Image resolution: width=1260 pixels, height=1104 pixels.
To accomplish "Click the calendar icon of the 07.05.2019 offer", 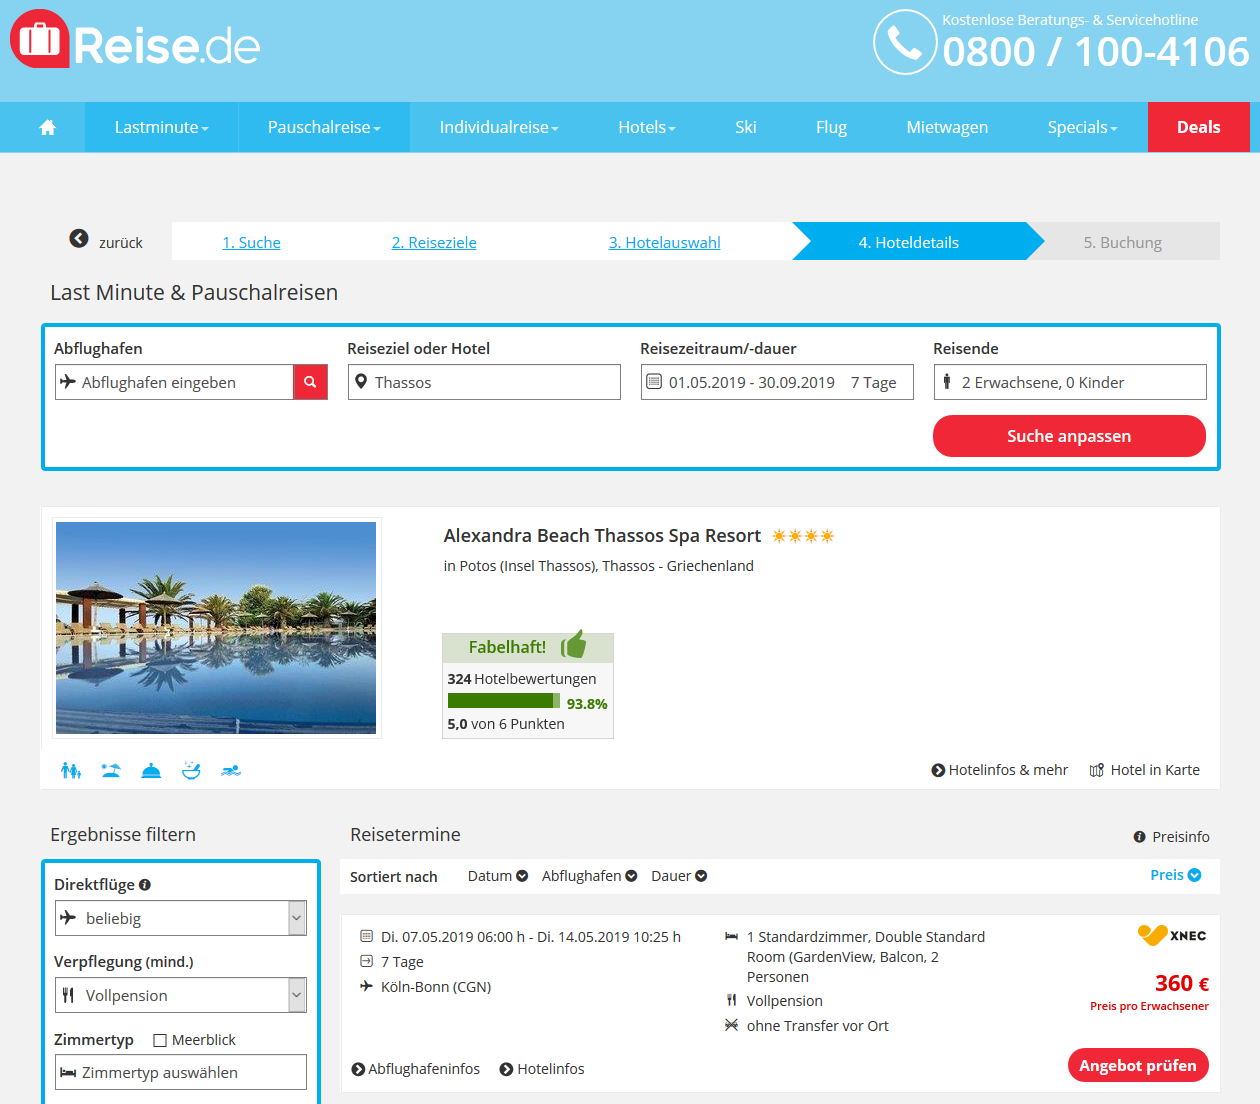I will click(366, 936).
